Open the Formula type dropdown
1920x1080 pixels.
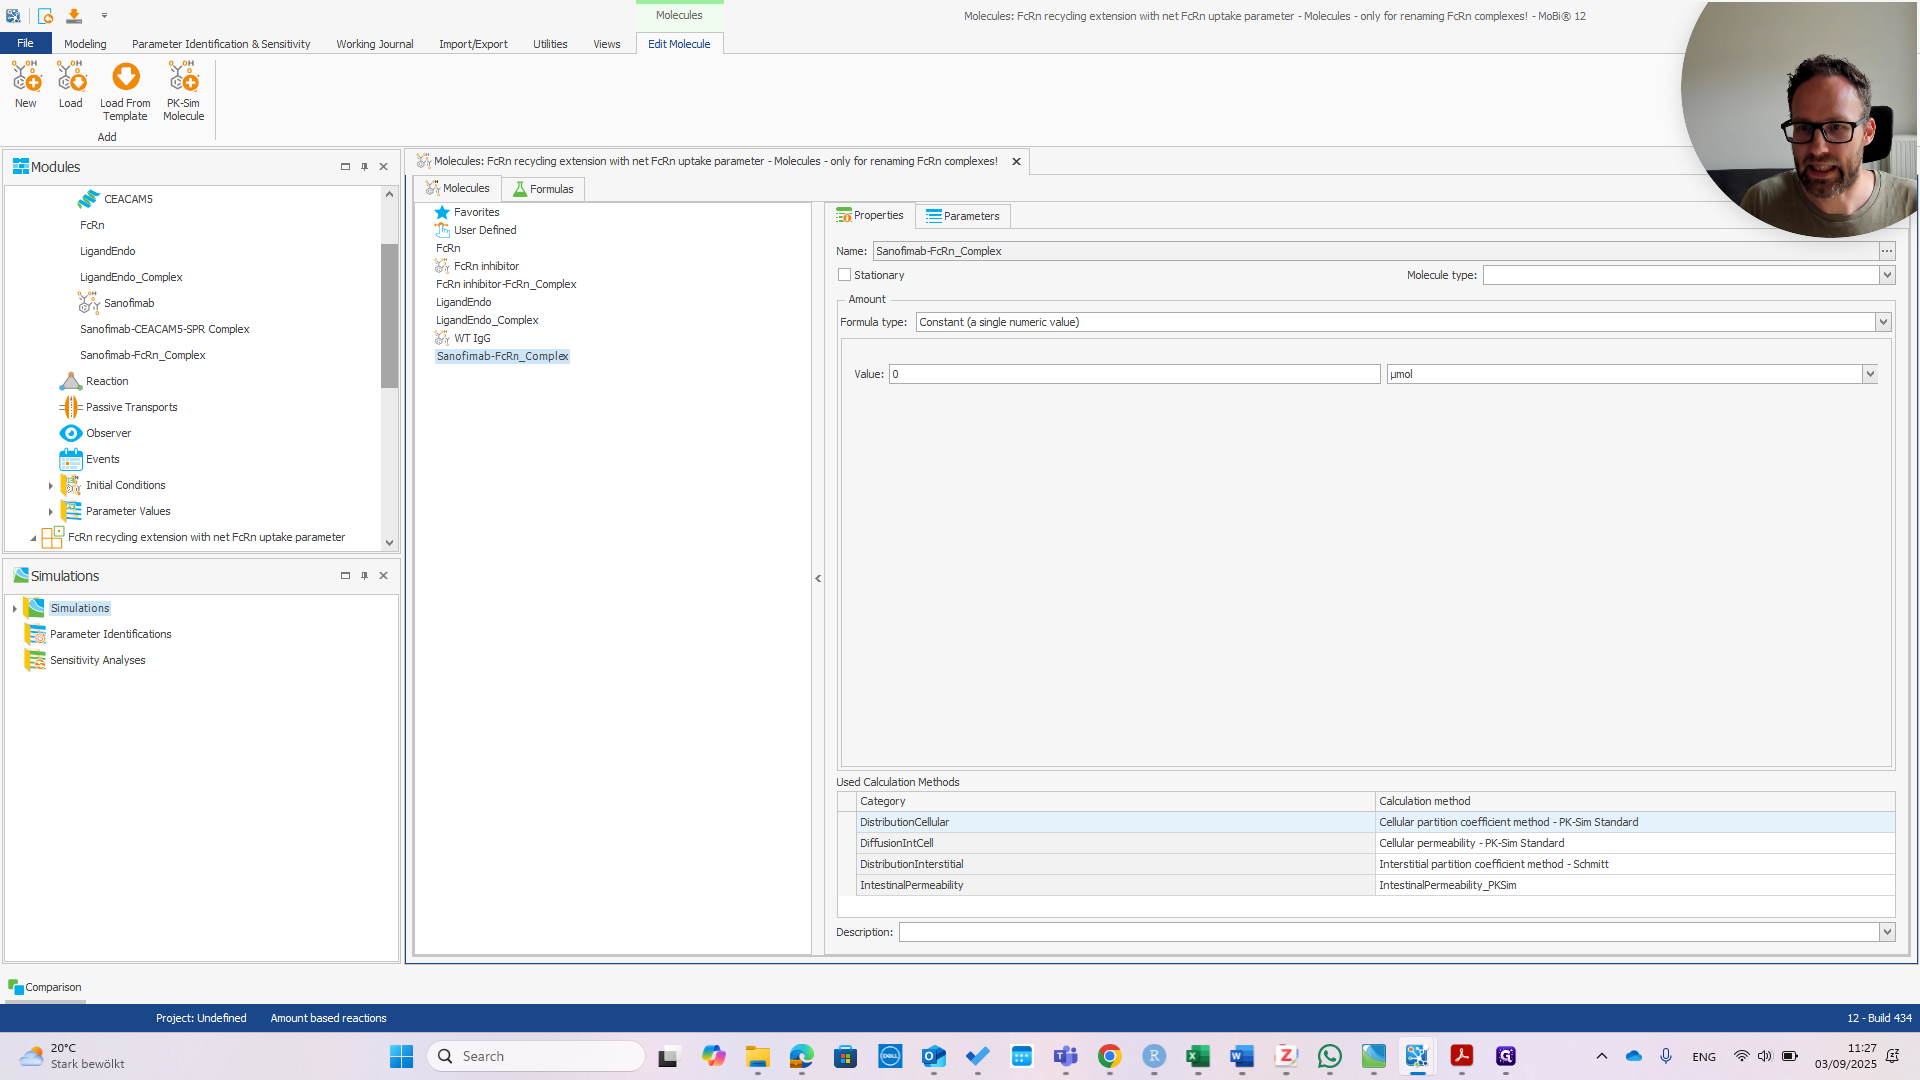1883,322
